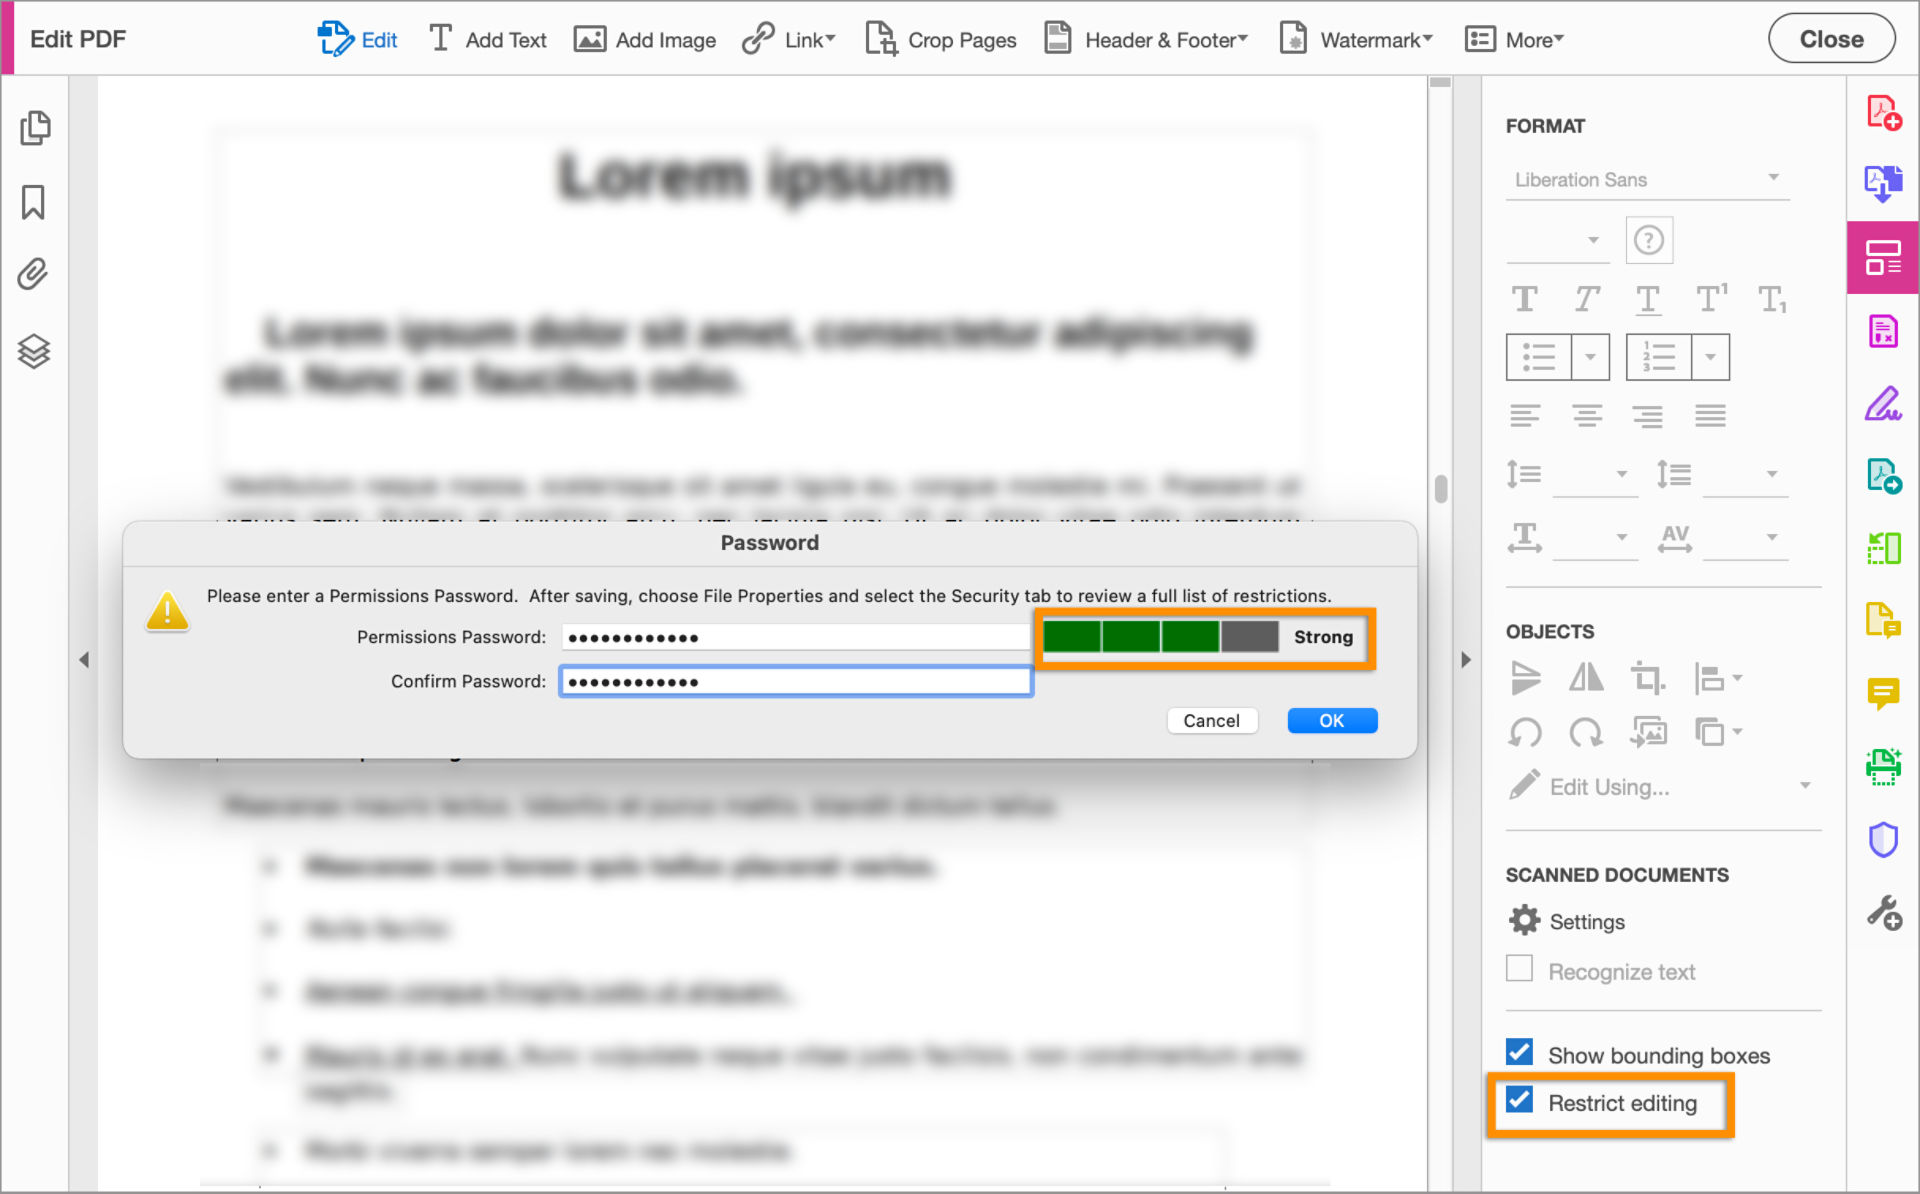Viewport: 1920px width, 1194px height.
Task: Enable the Recognize text checkbox
Action: (x=1519, y=968)
